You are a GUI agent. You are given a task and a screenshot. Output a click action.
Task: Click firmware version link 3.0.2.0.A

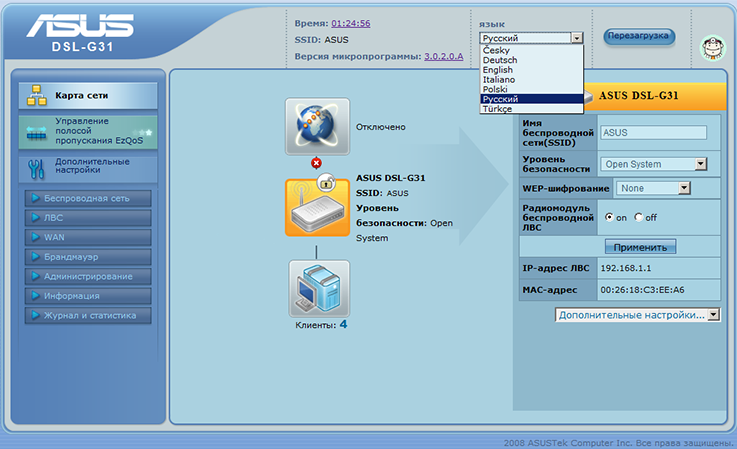[x=444, y=56]
